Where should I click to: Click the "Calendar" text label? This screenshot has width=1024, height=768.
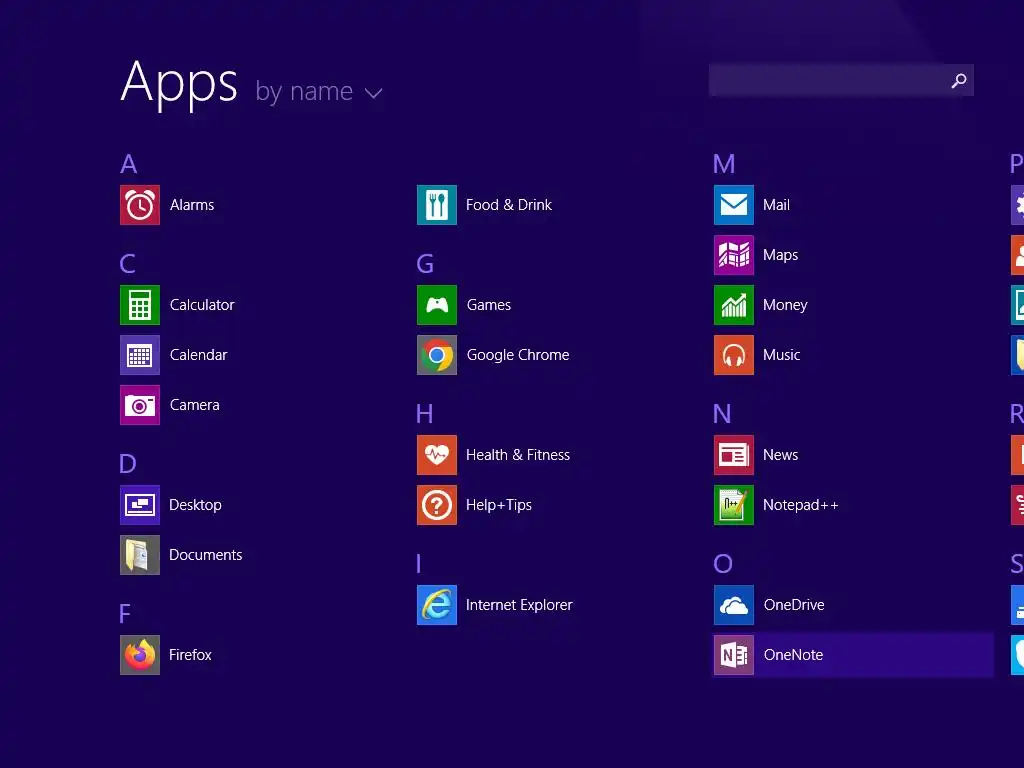coord(199,355)
